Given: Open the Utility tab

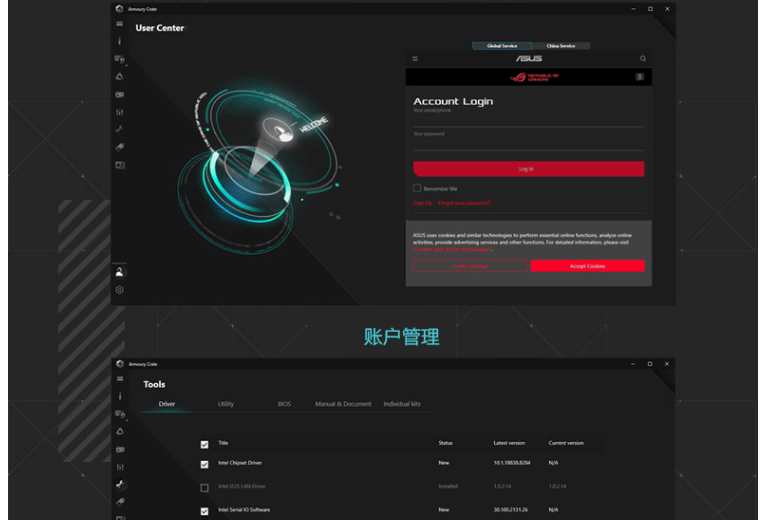Looking at the screenshot, I should pos(226,404).
